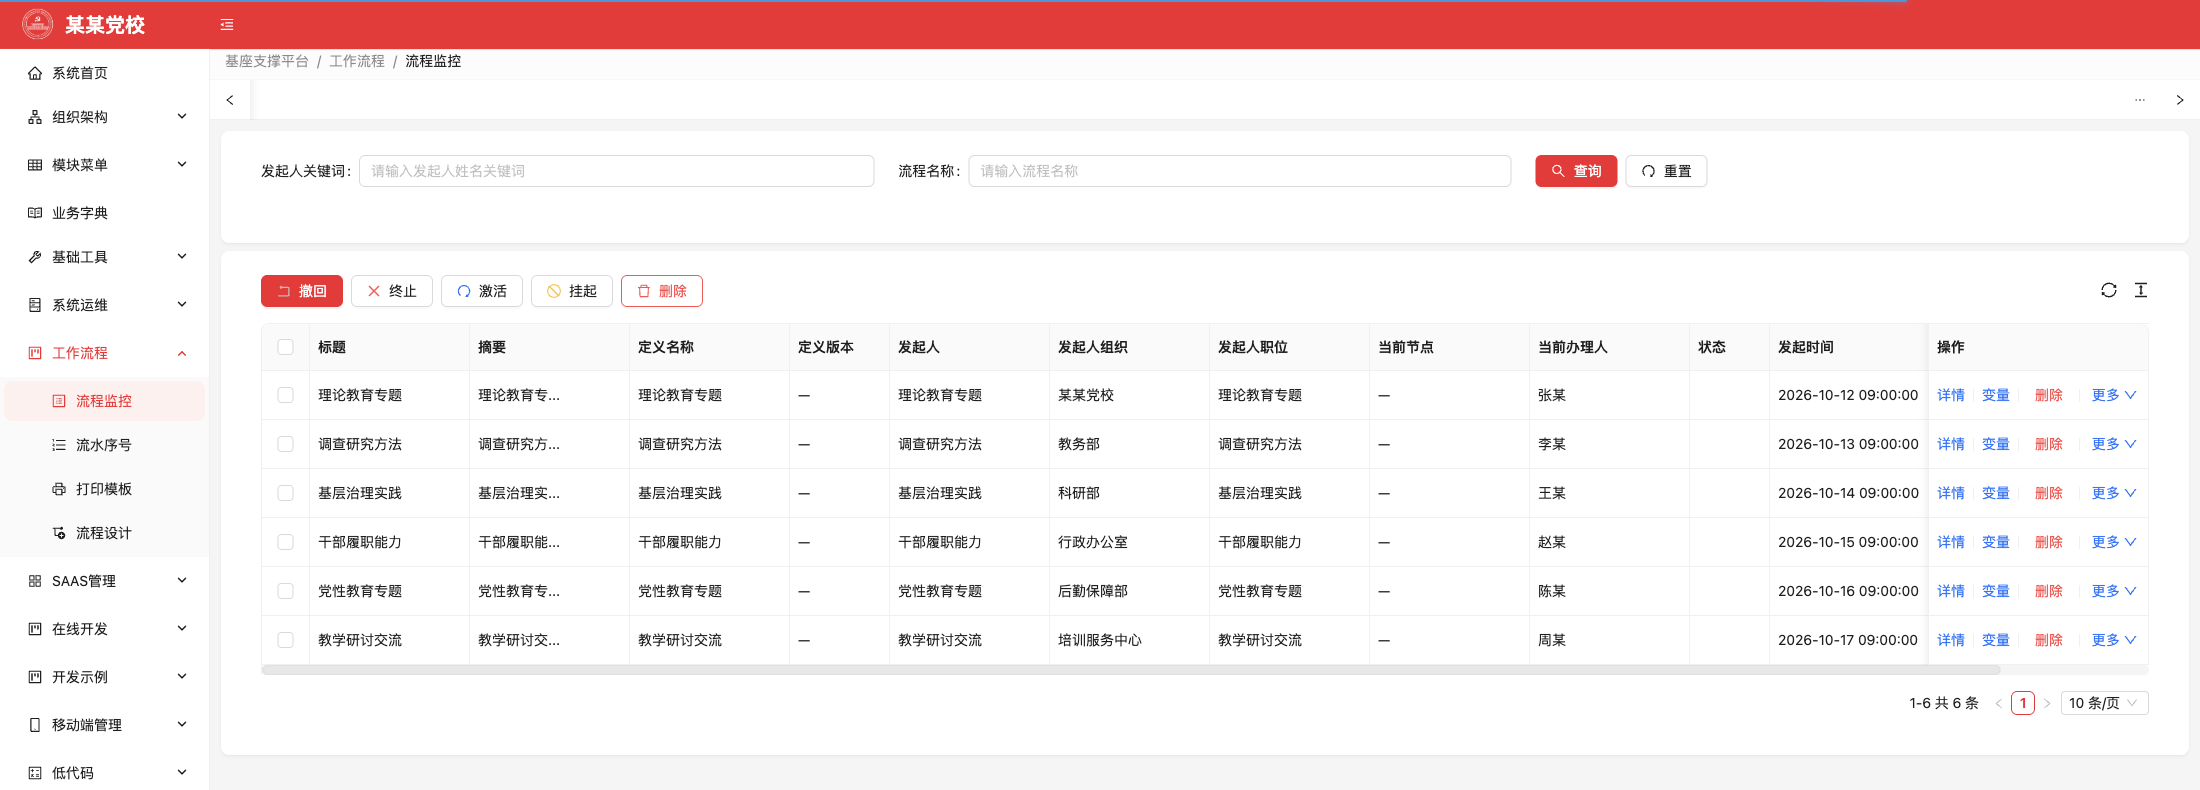Check the row for 调查研究方法
Screen dimensions: 2200x790
(x=286, y=444)
